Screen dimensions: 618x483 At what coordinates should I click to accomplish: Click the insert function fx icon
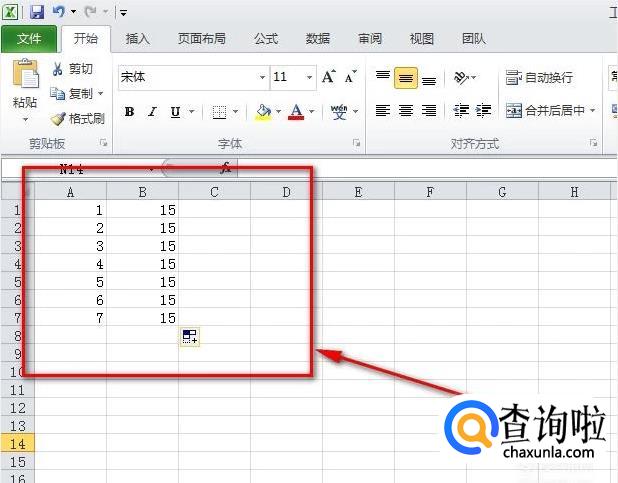click(x=226, y=168)
